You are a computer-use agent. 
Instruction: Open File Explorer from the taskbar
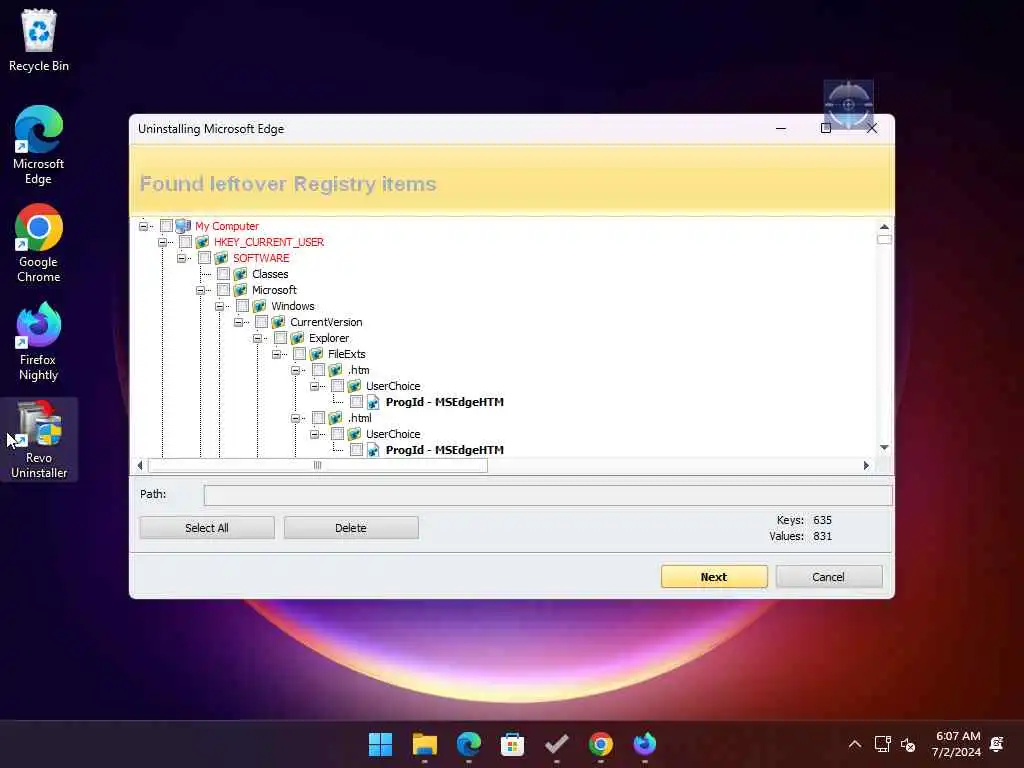point(424,744)
